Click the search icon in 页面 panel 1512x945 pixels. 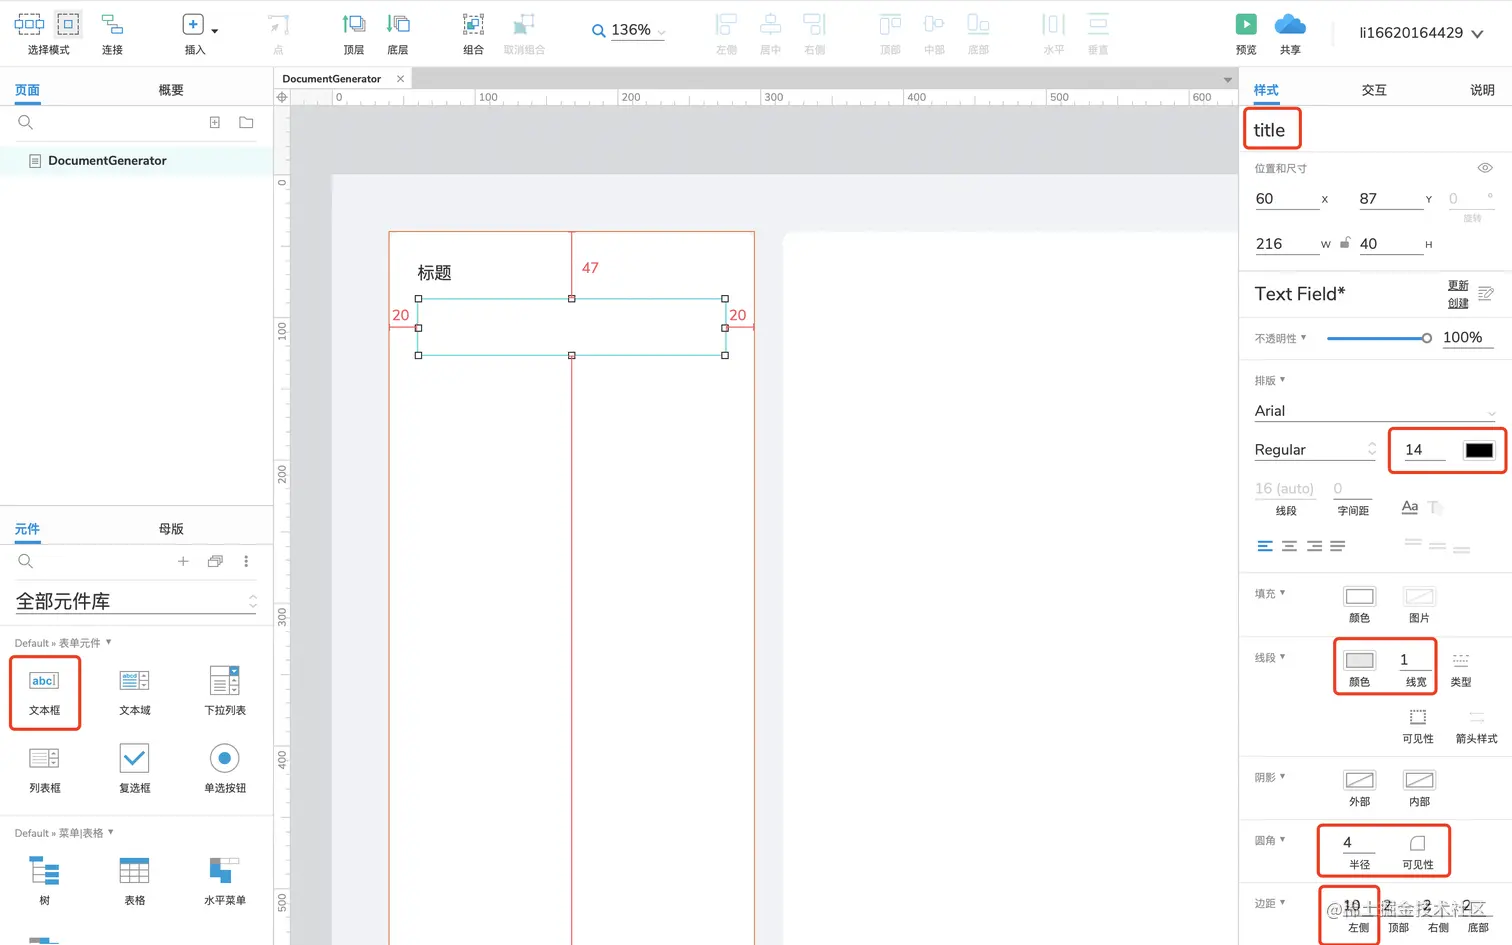[26, 122]
